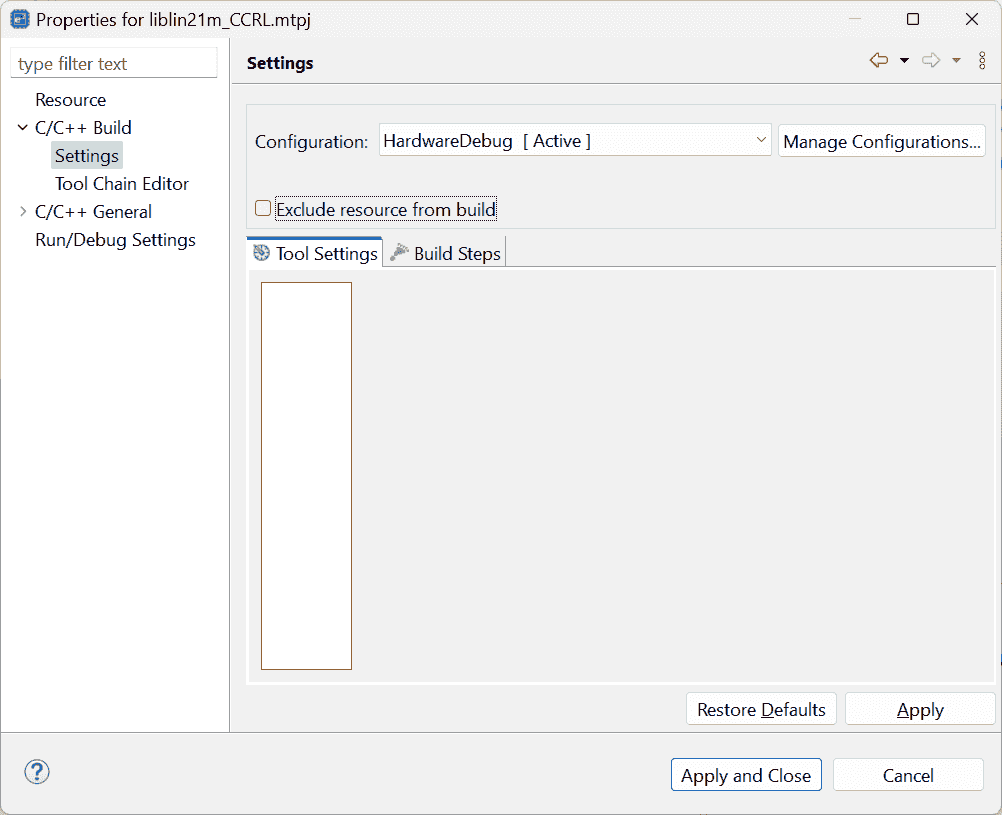Expand the C/C++ General tree node
The image size is (1002, 815).
pyautogui.click(x=23, y=211)
